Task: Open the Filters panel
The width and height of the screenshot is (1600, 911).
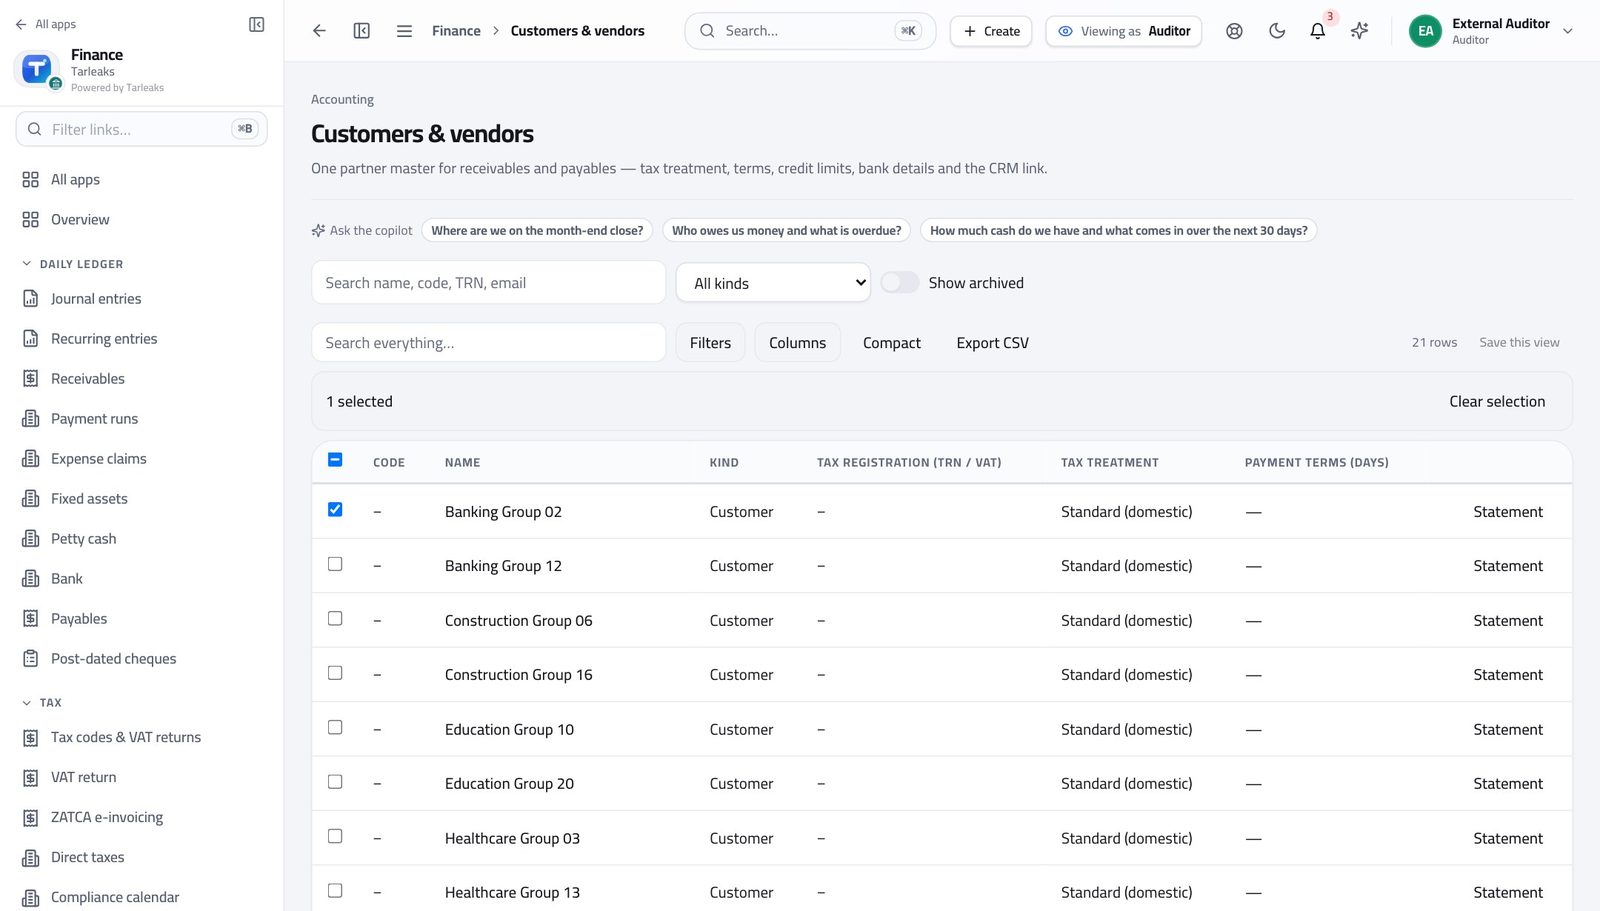Action: pos(710,343)
